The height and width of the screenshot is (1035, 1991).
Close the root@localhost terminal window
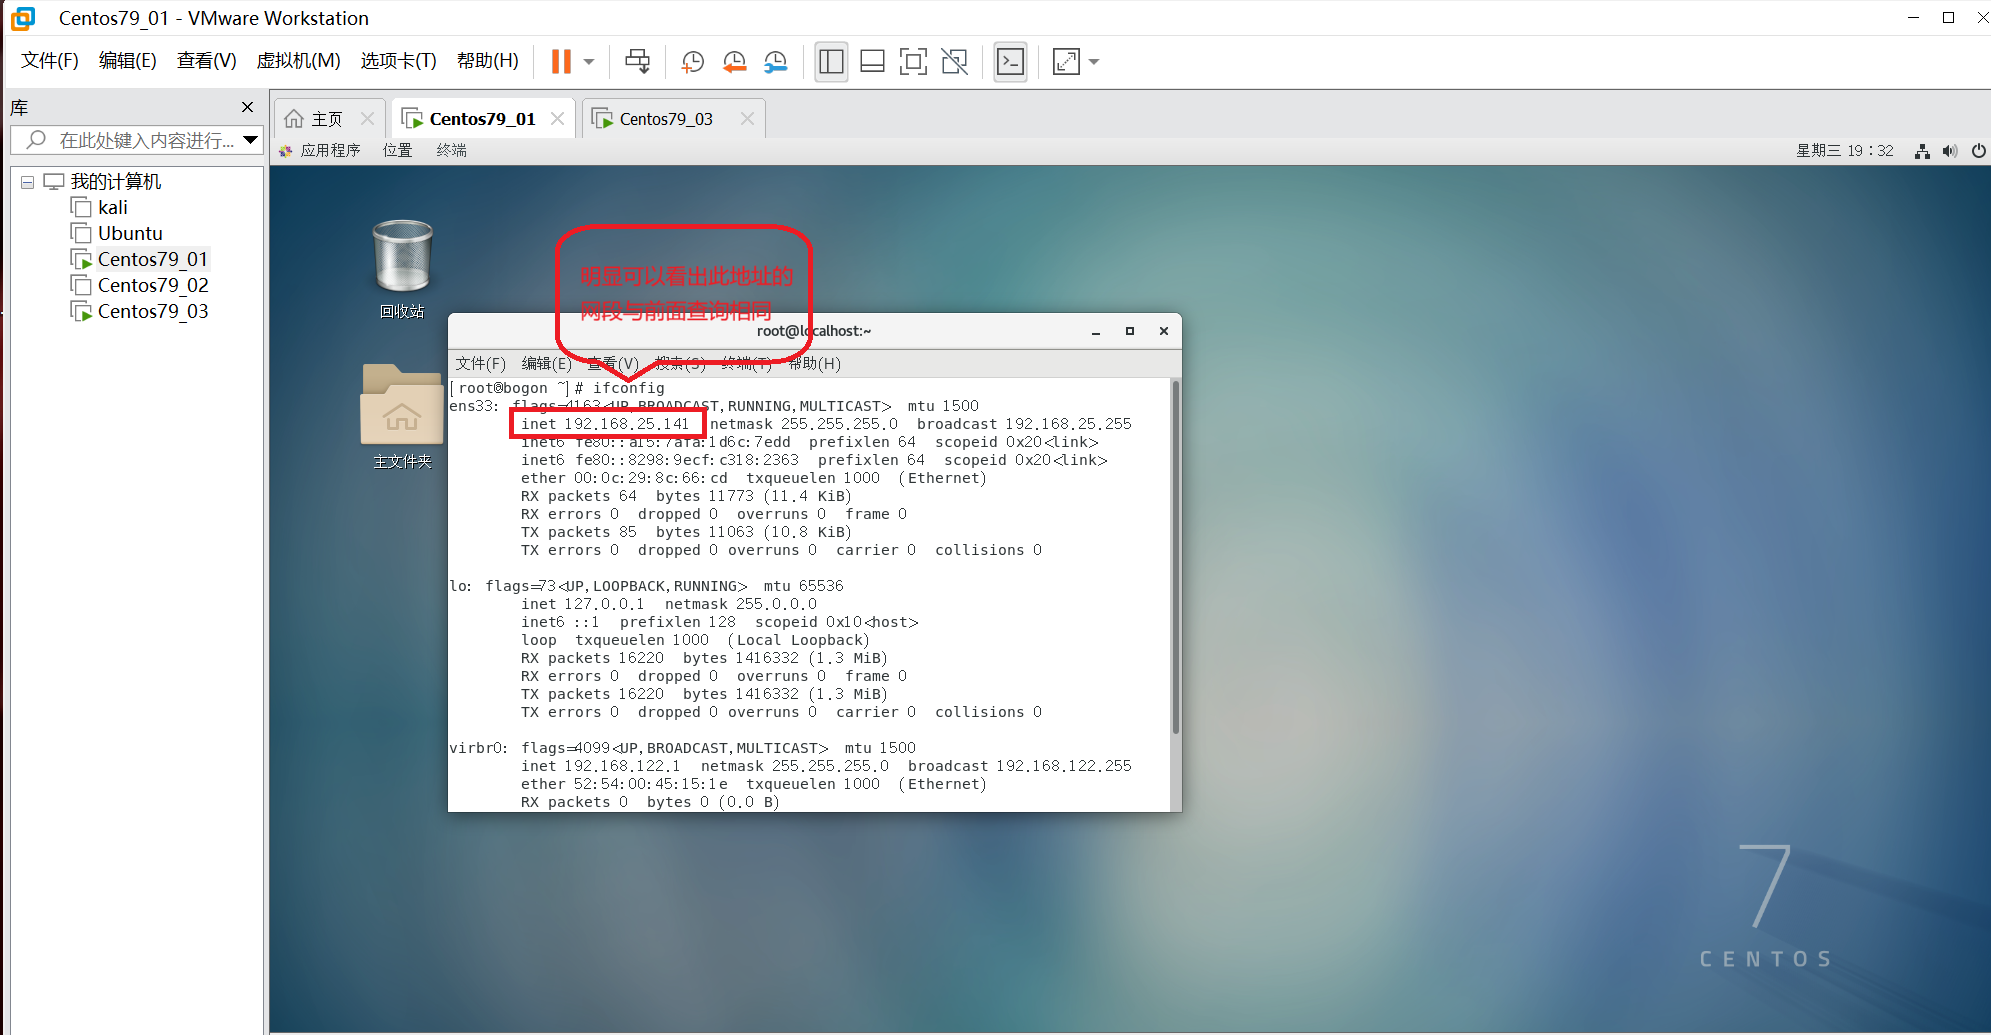pyautogui.click(x=1164, y=331)
